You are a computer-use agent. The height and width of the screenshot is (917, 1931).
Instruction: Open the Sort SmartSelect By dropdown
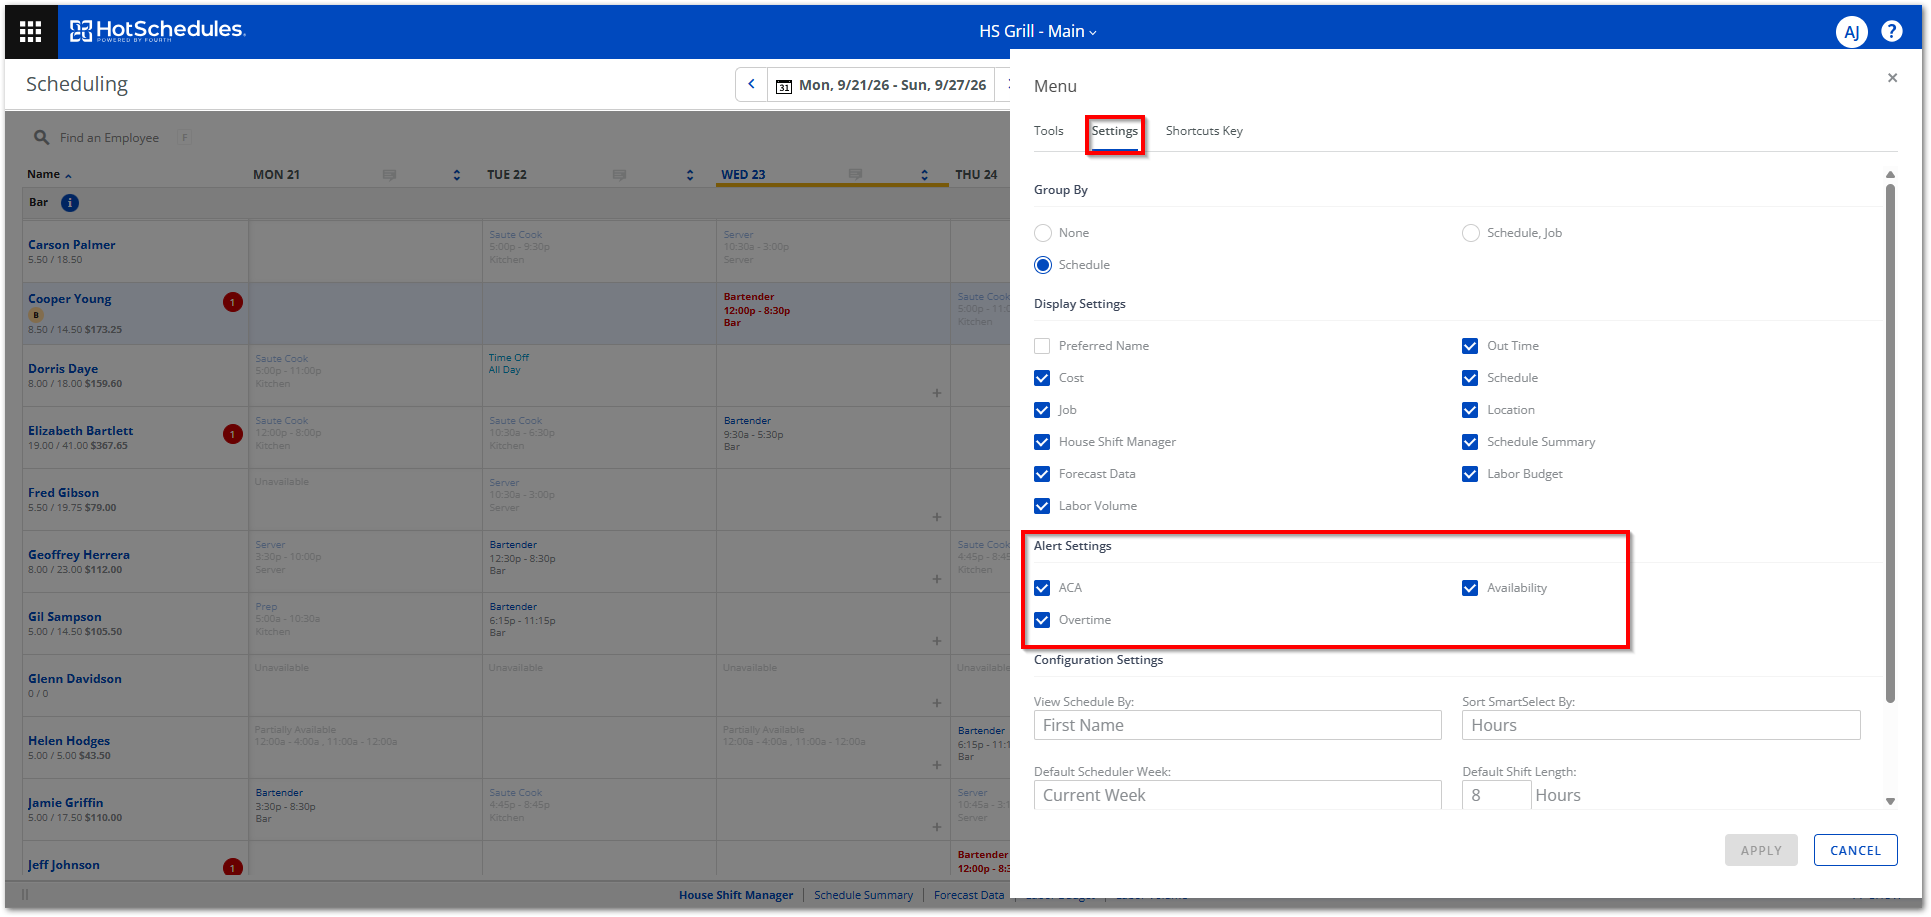point(1661,725)
